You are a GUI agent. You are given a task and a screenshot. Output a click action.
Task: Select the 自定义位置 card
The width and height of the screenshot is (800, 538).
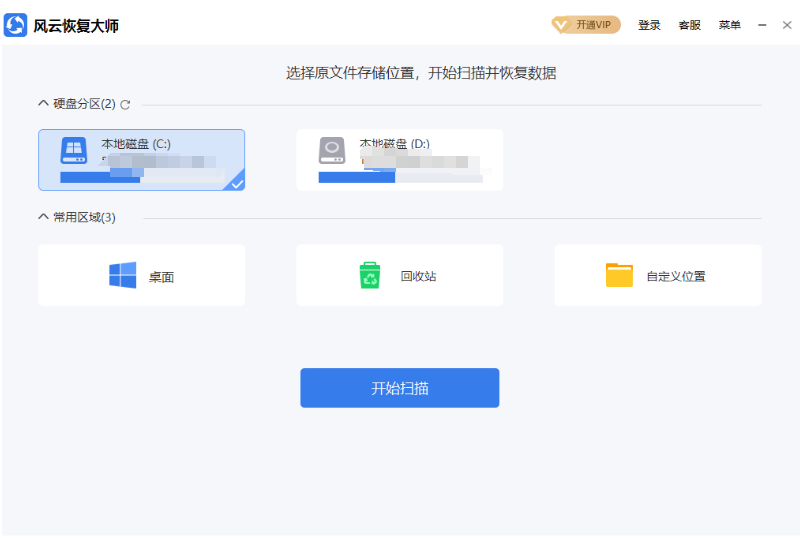pos(658,275)
